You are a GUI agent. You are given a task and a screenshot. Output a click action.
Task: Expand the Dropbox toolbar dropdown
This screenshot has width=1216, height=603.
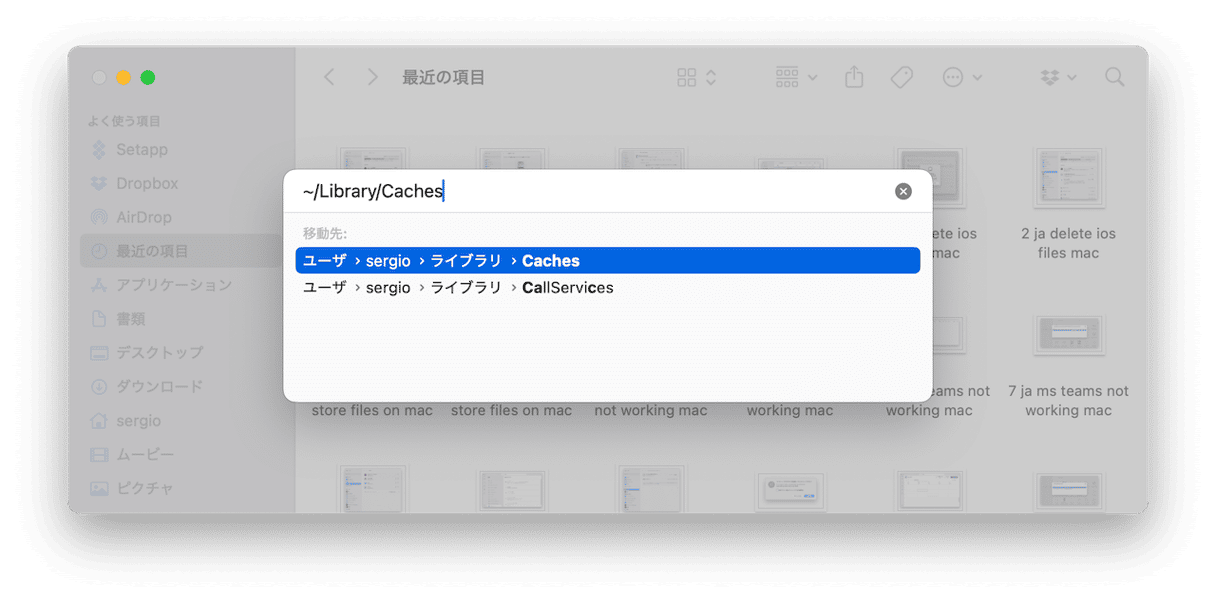click(x=1058, y=77)
